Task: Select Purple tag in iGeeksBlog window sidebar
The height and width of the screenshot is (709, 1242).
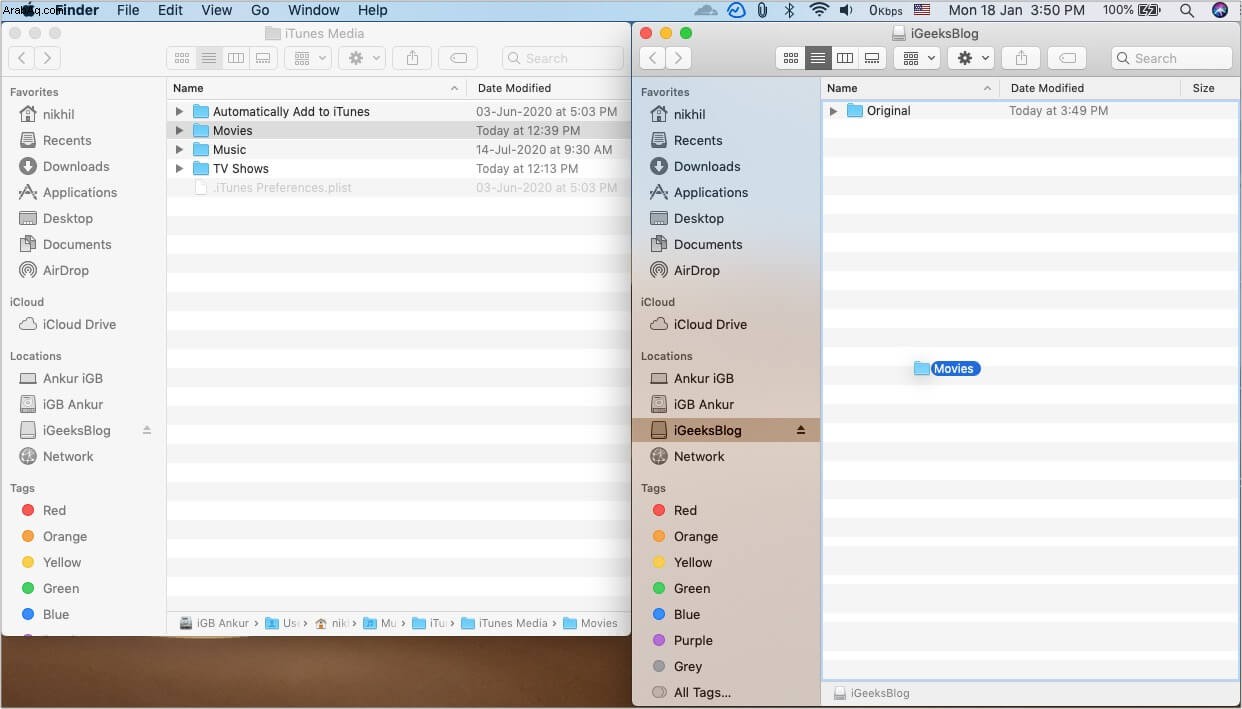Action: pos(693,640)
